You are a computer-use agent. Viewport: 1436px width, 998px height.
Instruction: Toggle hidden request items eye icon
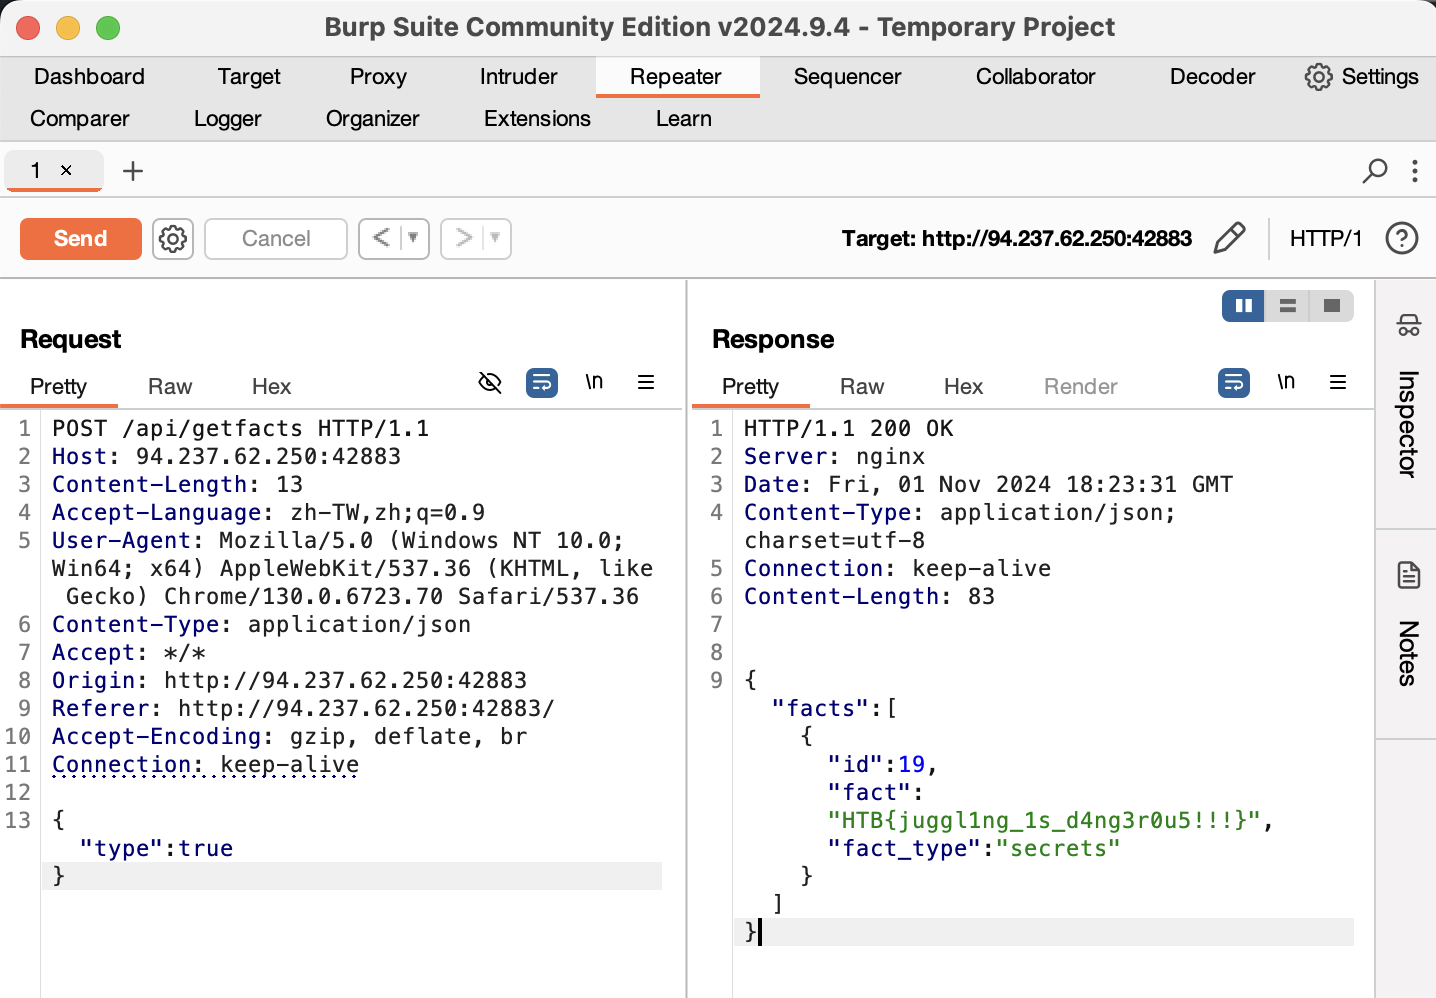pos(490,382)
